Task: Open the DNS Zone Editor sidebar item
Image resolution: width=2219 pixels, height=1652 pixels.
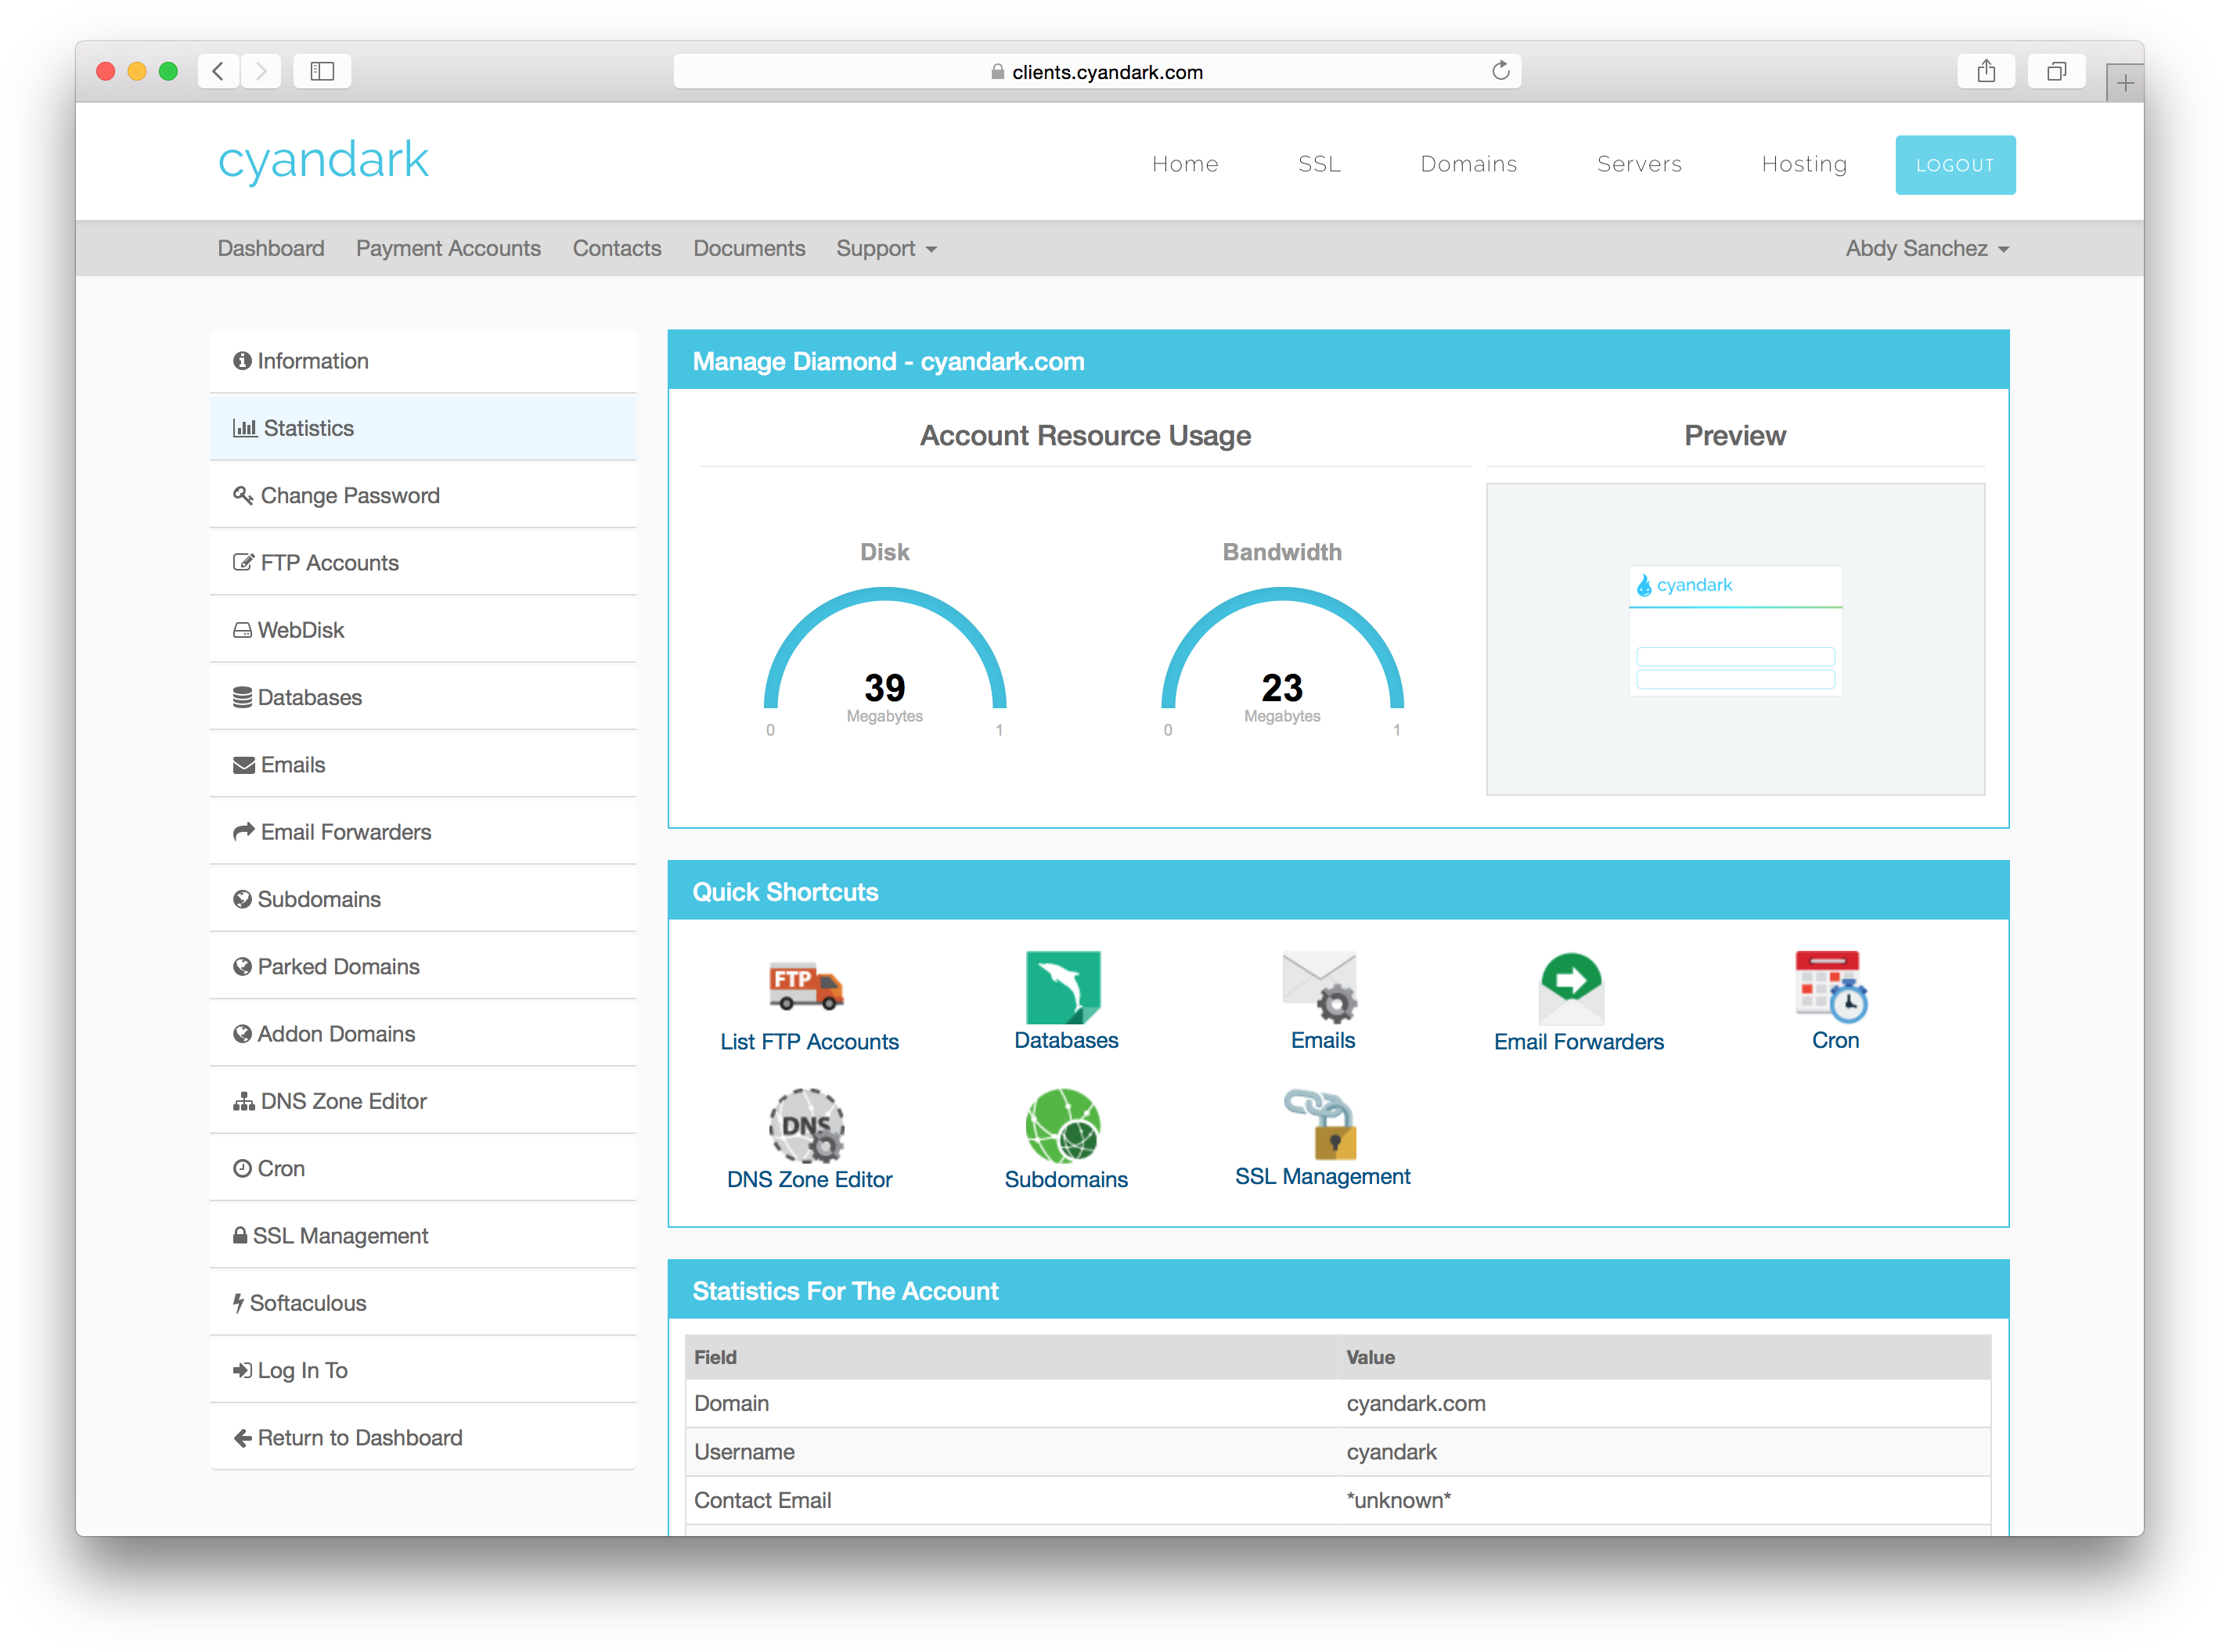Action: click(x=423, y=1101)
